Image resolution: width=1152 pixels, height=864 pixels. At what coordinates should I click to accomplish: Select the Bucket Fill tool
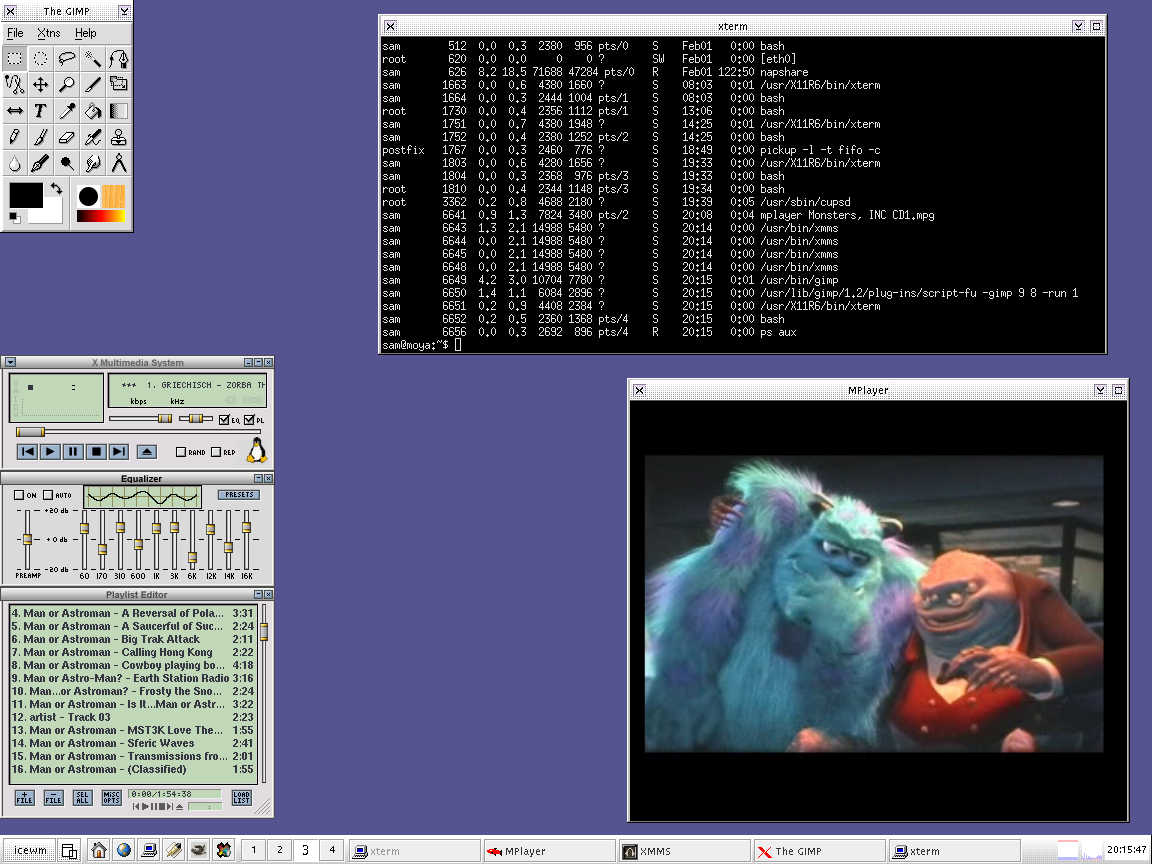pyautogui.click(x=93, y=111)
